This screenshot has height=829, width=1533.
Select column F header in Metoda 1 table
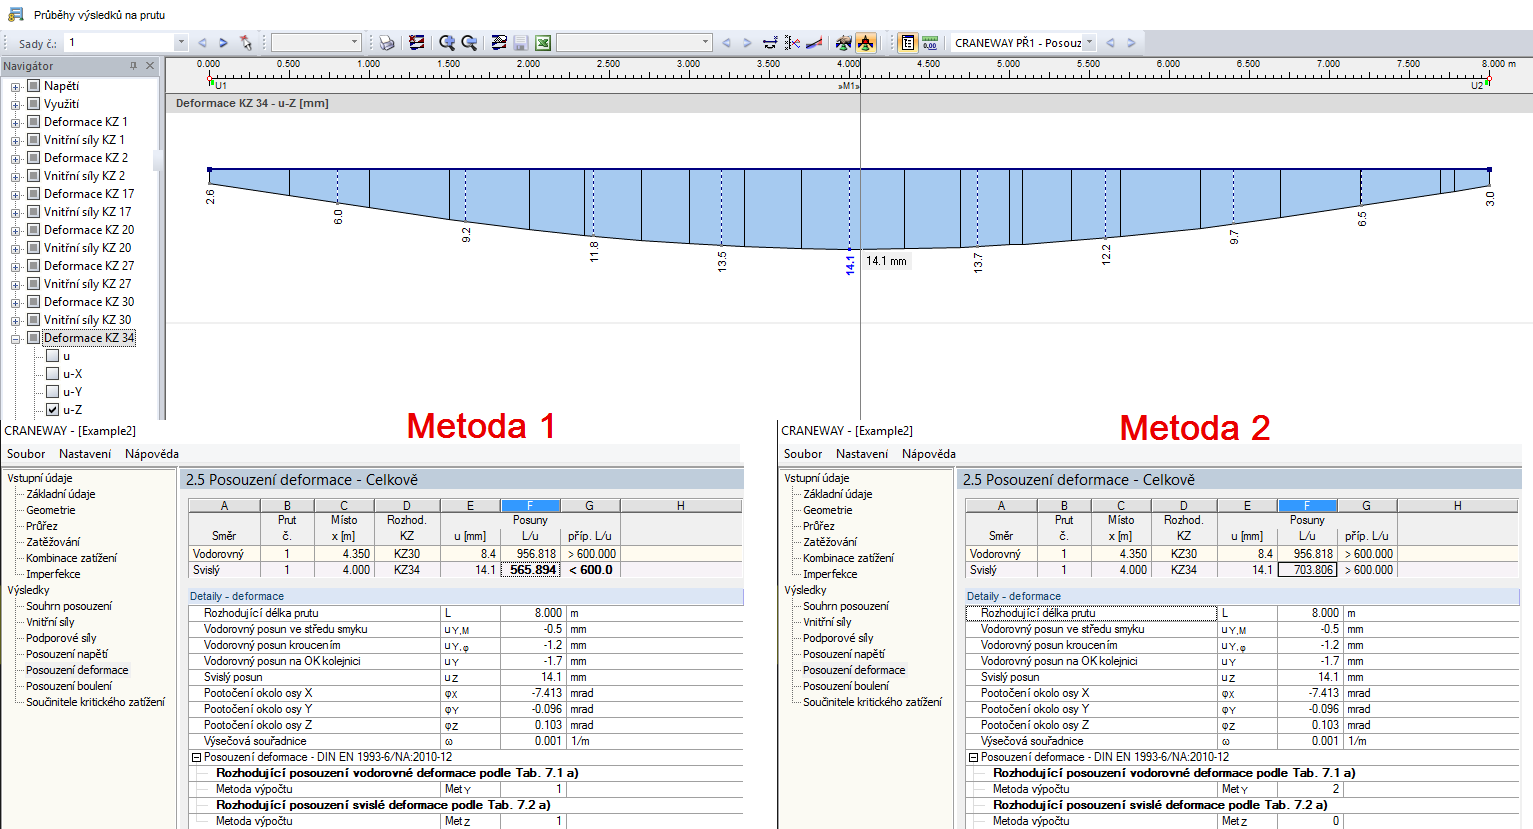(530, 506)
